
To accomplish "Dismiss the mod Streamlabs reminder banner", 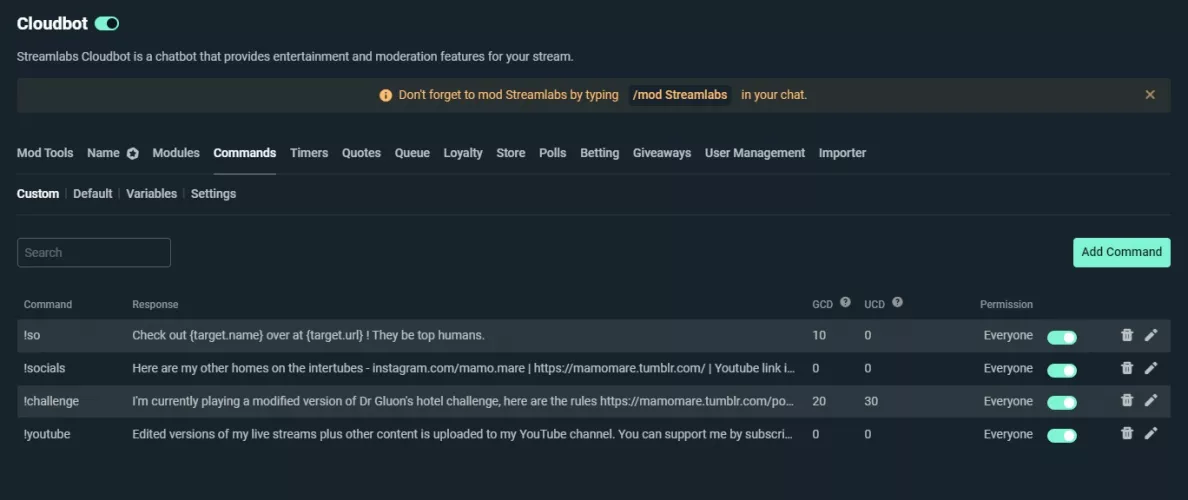I will click(x=1150, y=95).
